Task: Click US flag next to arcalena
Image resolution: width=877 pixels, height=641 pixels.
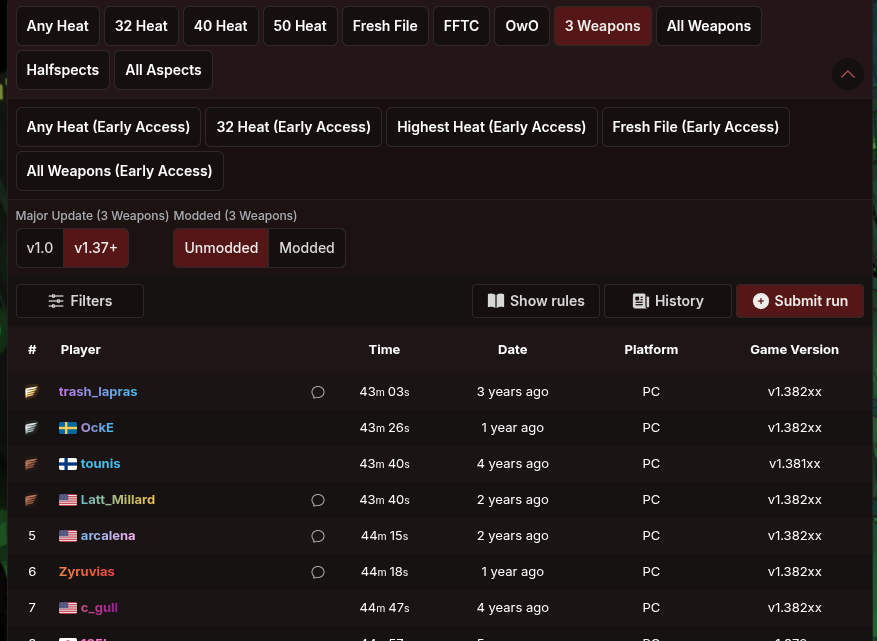Action: pyautogui.click(x=68, y=536)
